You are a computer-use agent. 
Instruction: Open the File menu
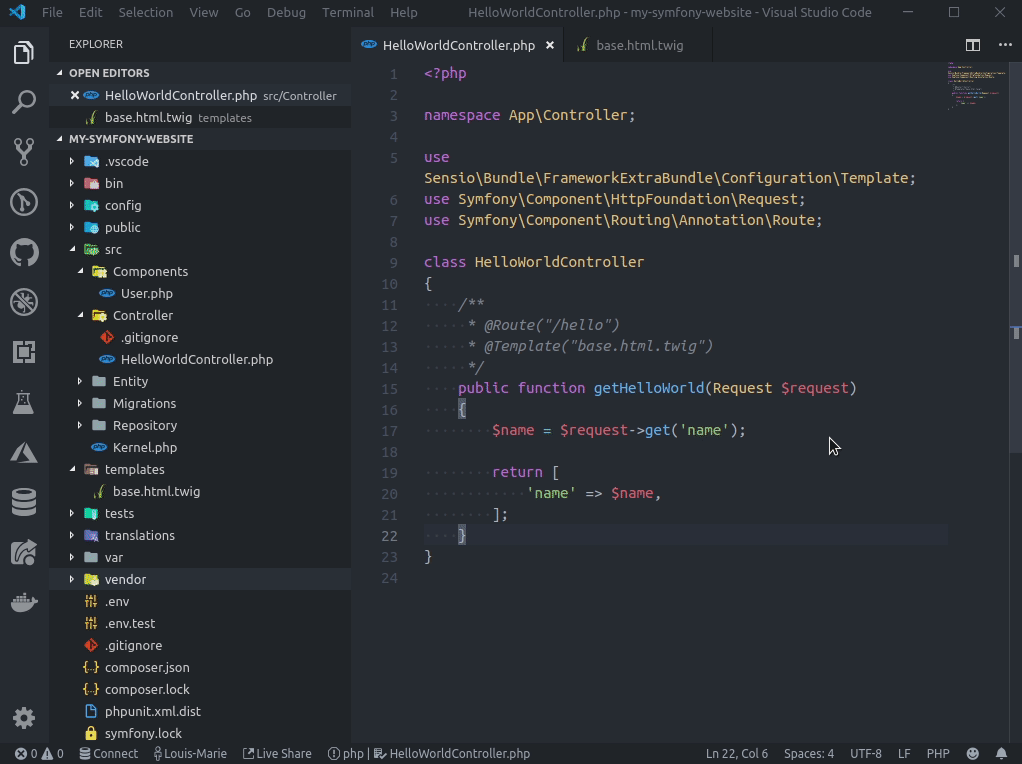tap(52, 12)
